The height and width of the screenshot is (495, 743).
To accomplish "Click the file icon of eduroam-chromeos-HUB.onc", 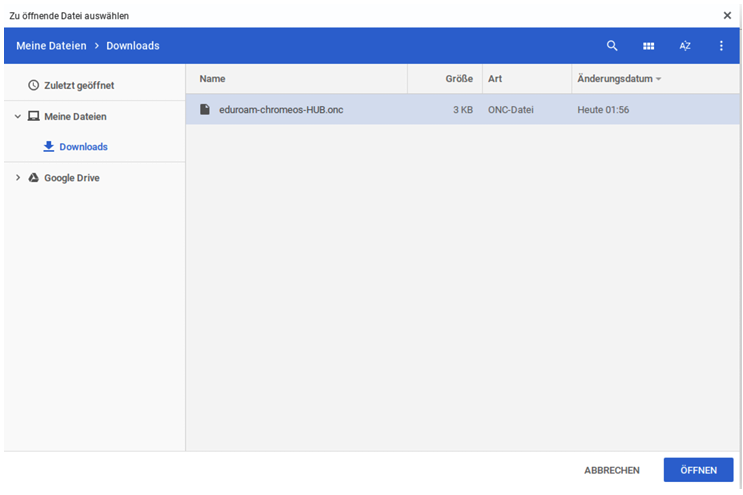I will point(205,109).
